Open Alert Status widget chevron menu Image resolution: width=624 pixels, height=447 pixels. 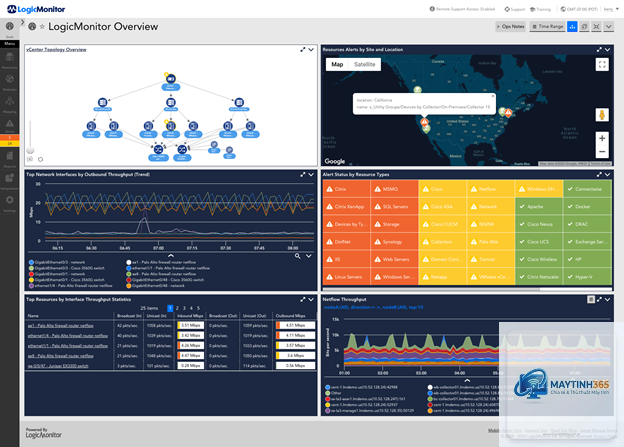(x=608, y=175)
